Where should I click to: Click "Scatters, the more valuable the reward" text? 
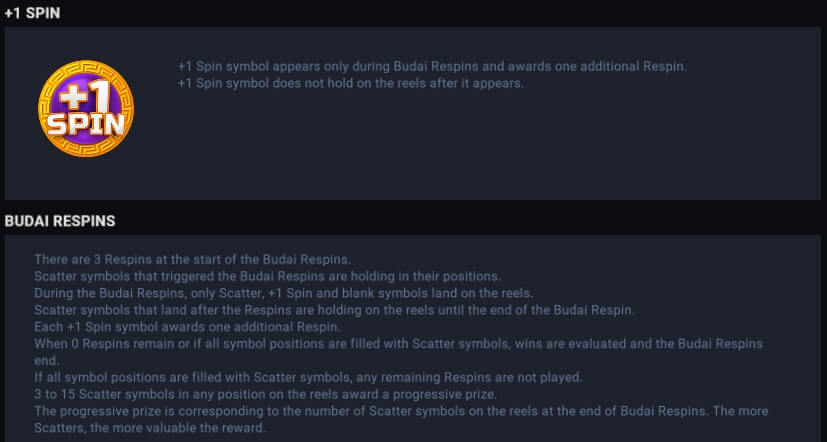150,428
